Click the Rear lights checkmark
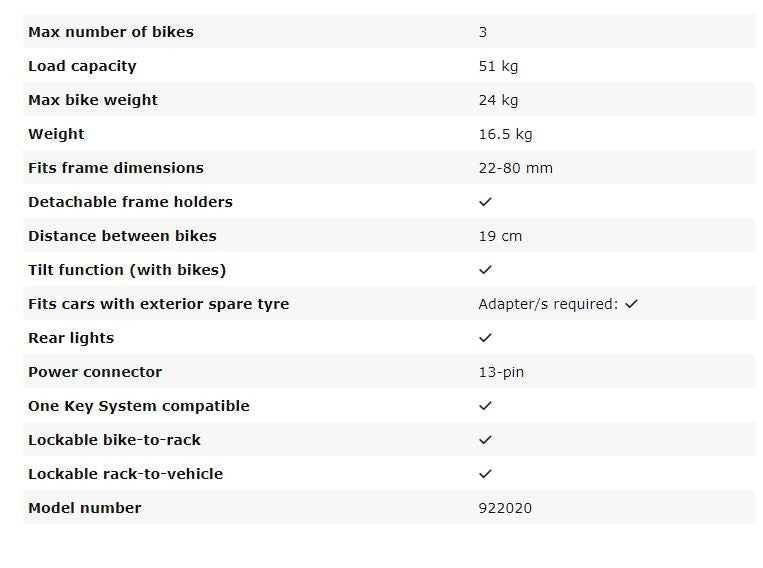 [x=485, y=338]
